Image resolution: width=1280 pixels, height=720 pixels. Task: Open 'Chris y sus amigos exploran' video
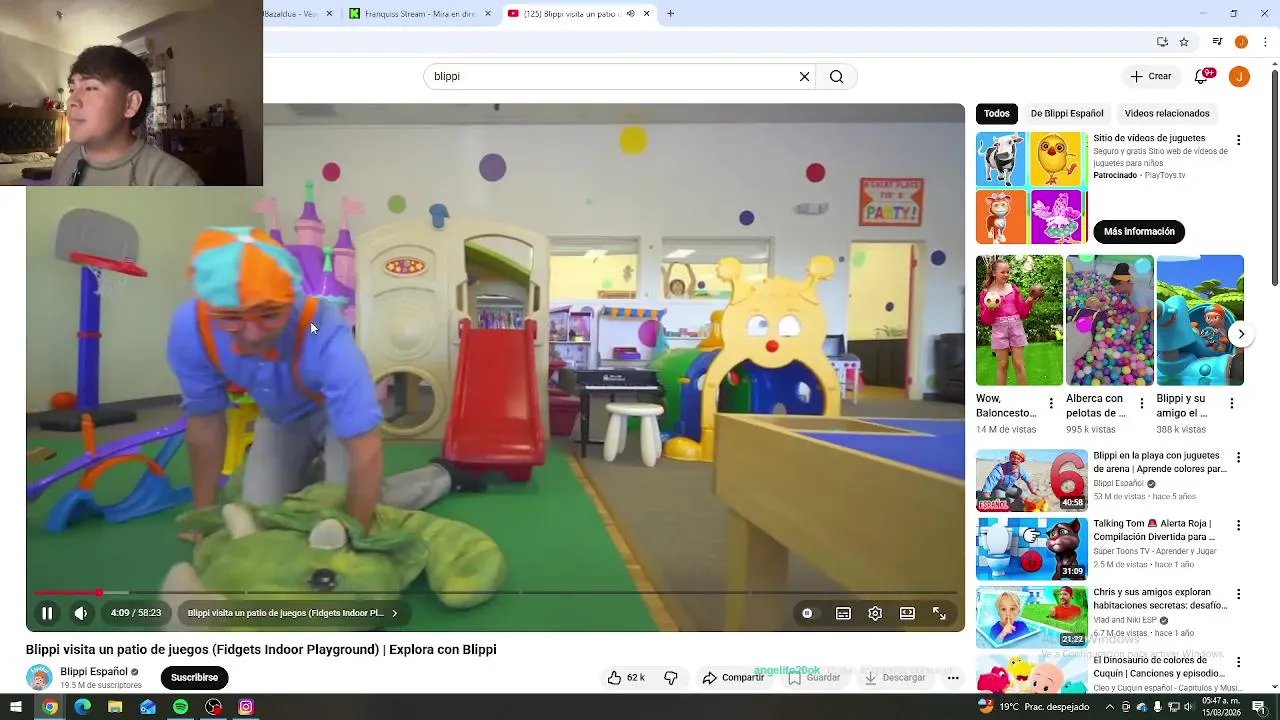(x=1032, y=617)
